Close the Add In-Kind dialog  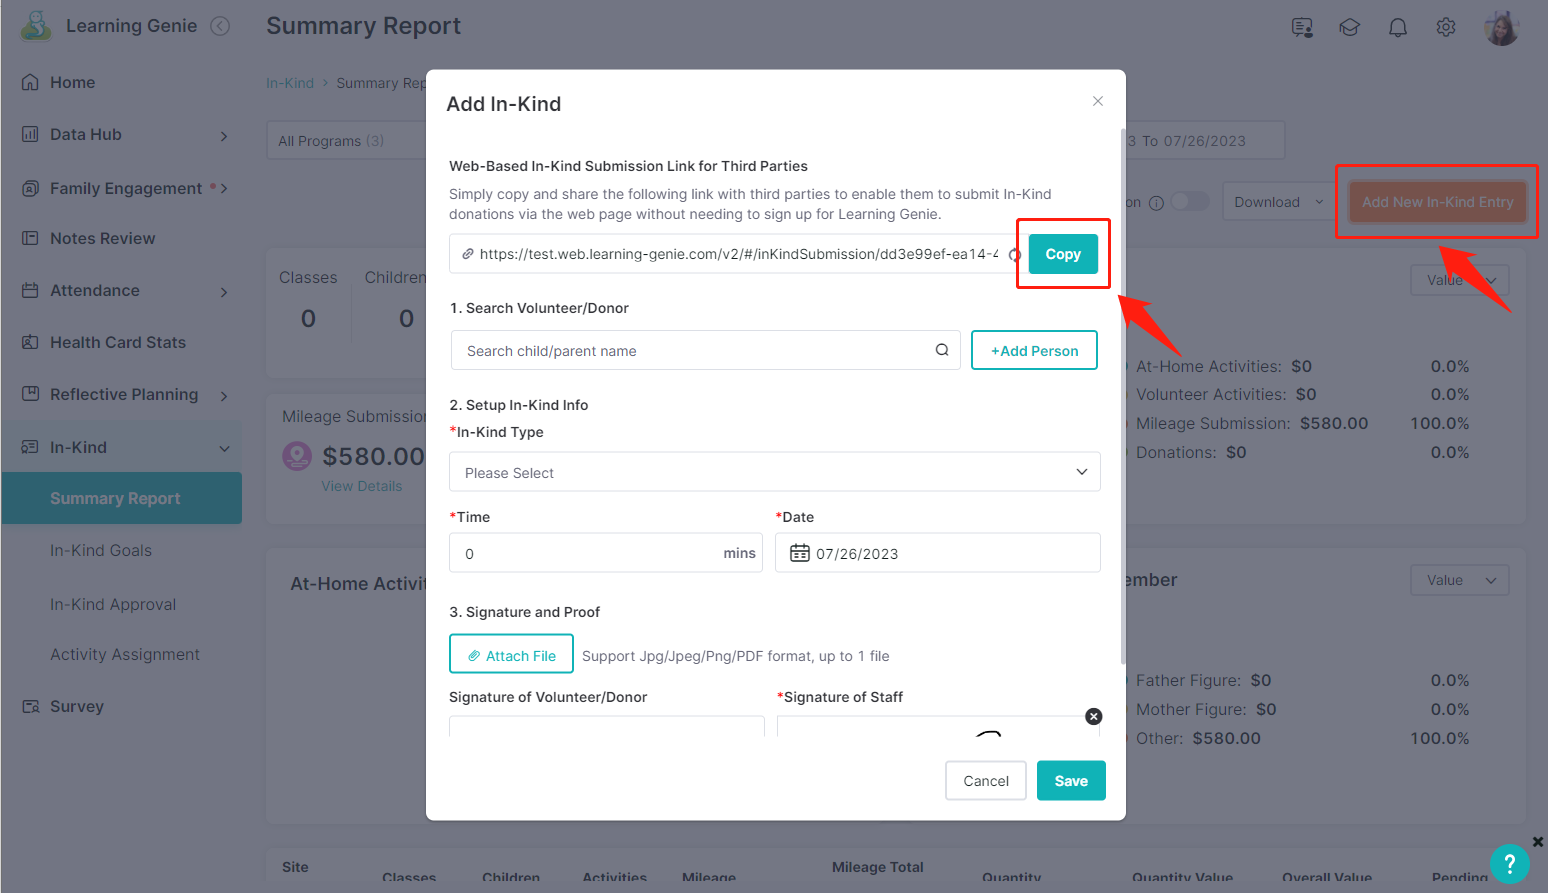[1098, 101]
